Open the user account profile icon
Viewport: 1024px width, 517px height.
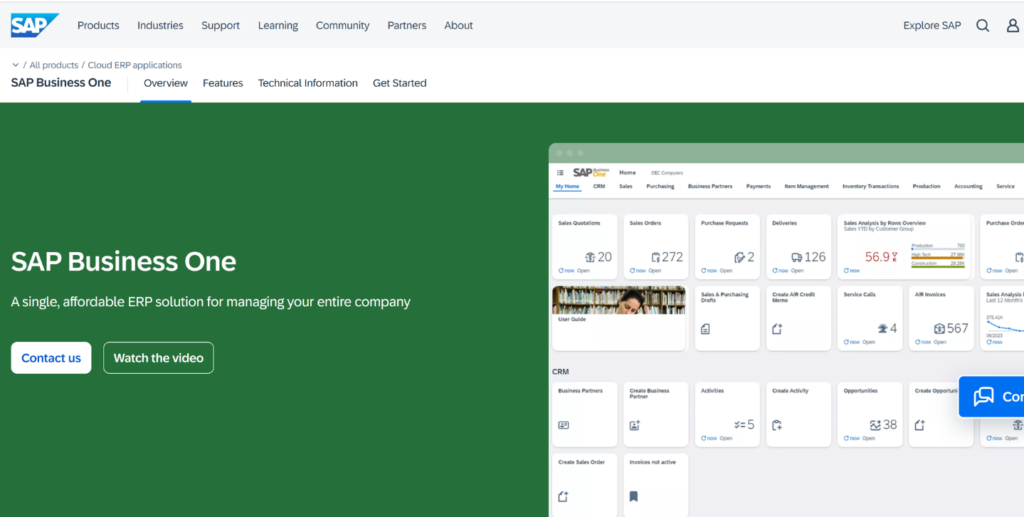[x=1012, y=25]
